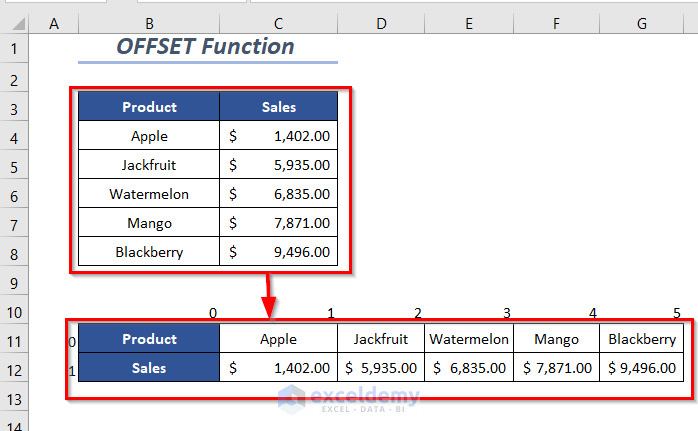
Task: Click the Product label in row 11
Action: point(149,339)
